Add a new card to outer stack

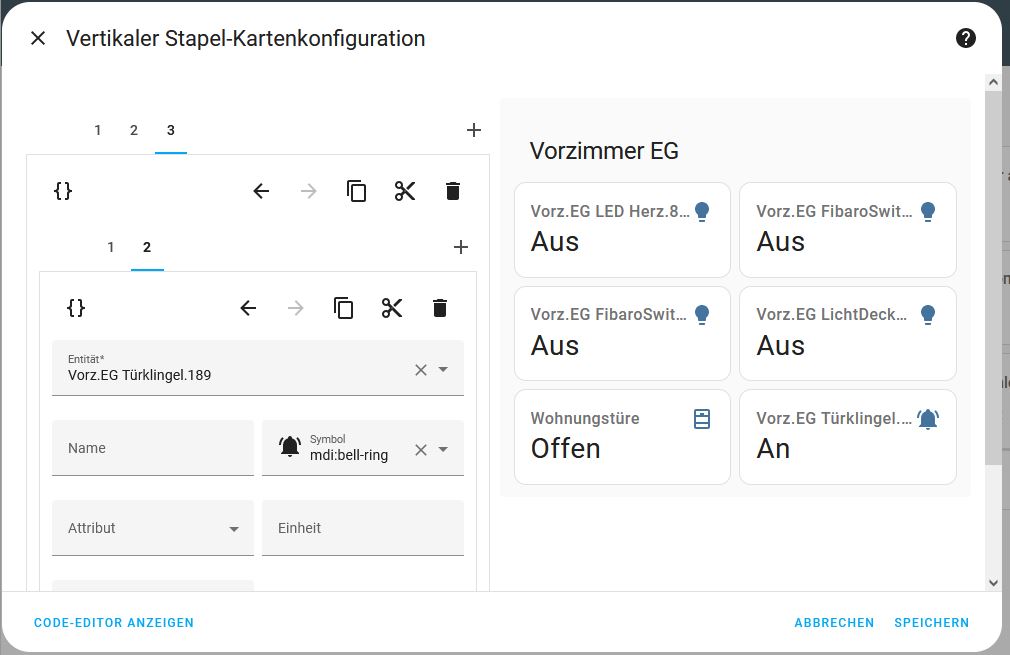pyautogui.click(x=474, y=130)
